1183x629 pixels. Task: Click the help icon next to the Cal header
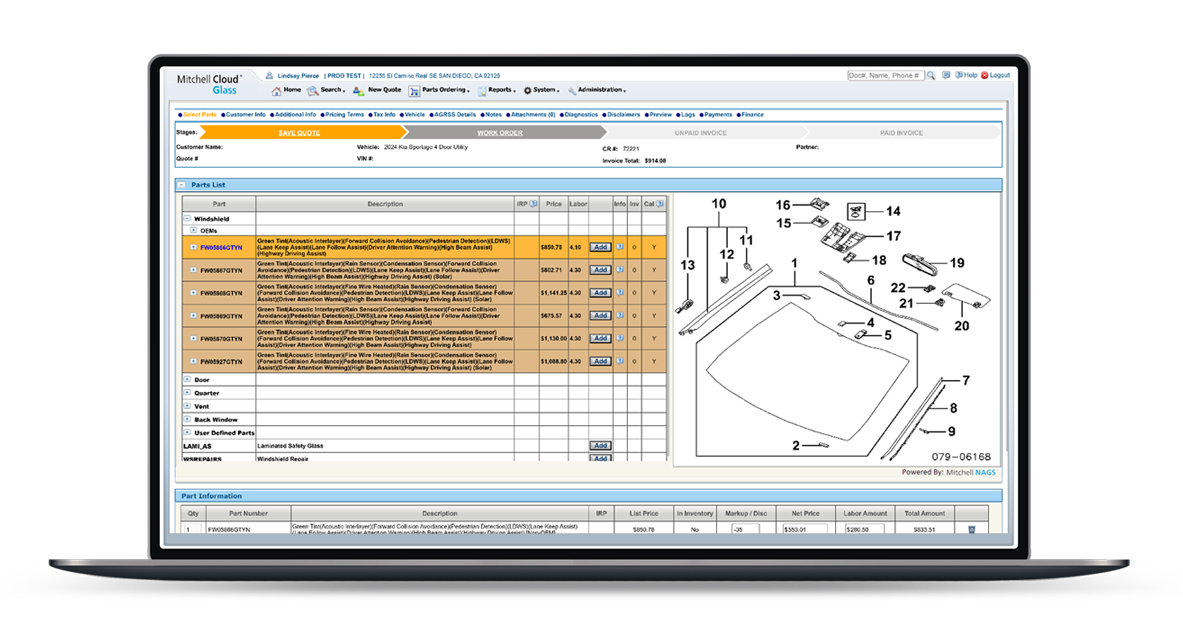click(661, 204)
